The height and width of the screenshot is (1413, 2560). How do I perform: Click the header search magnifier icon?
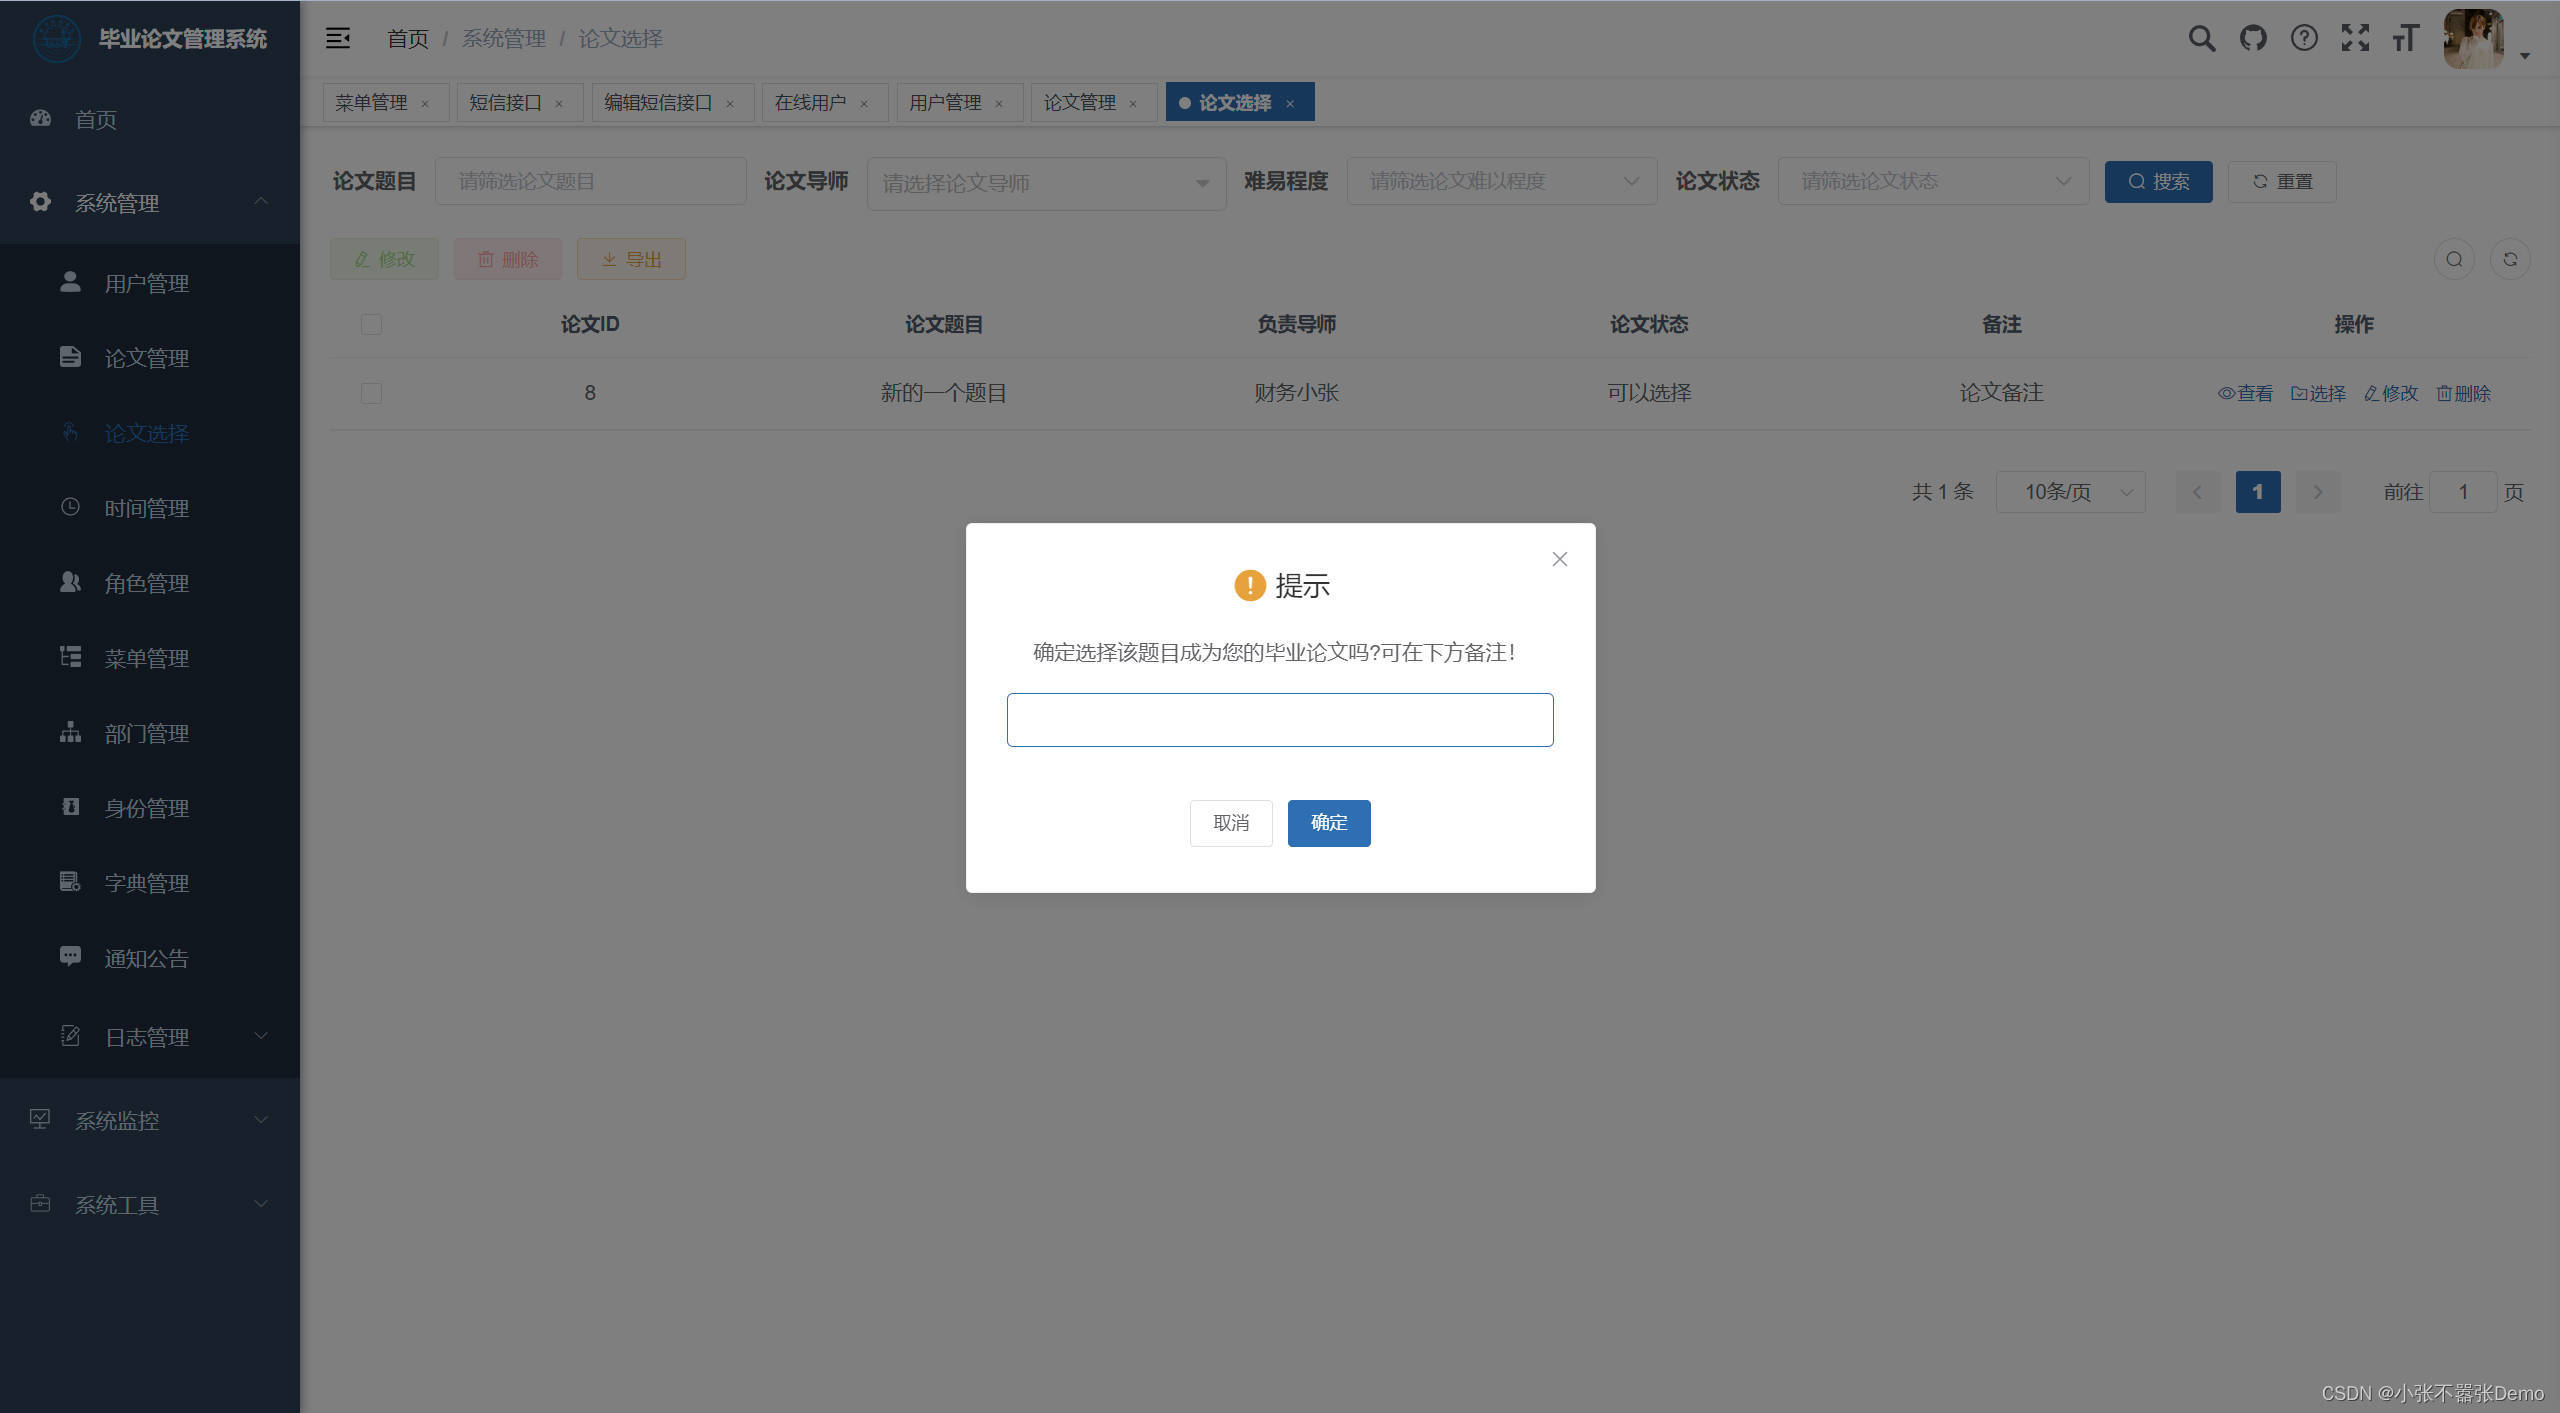2201,38
